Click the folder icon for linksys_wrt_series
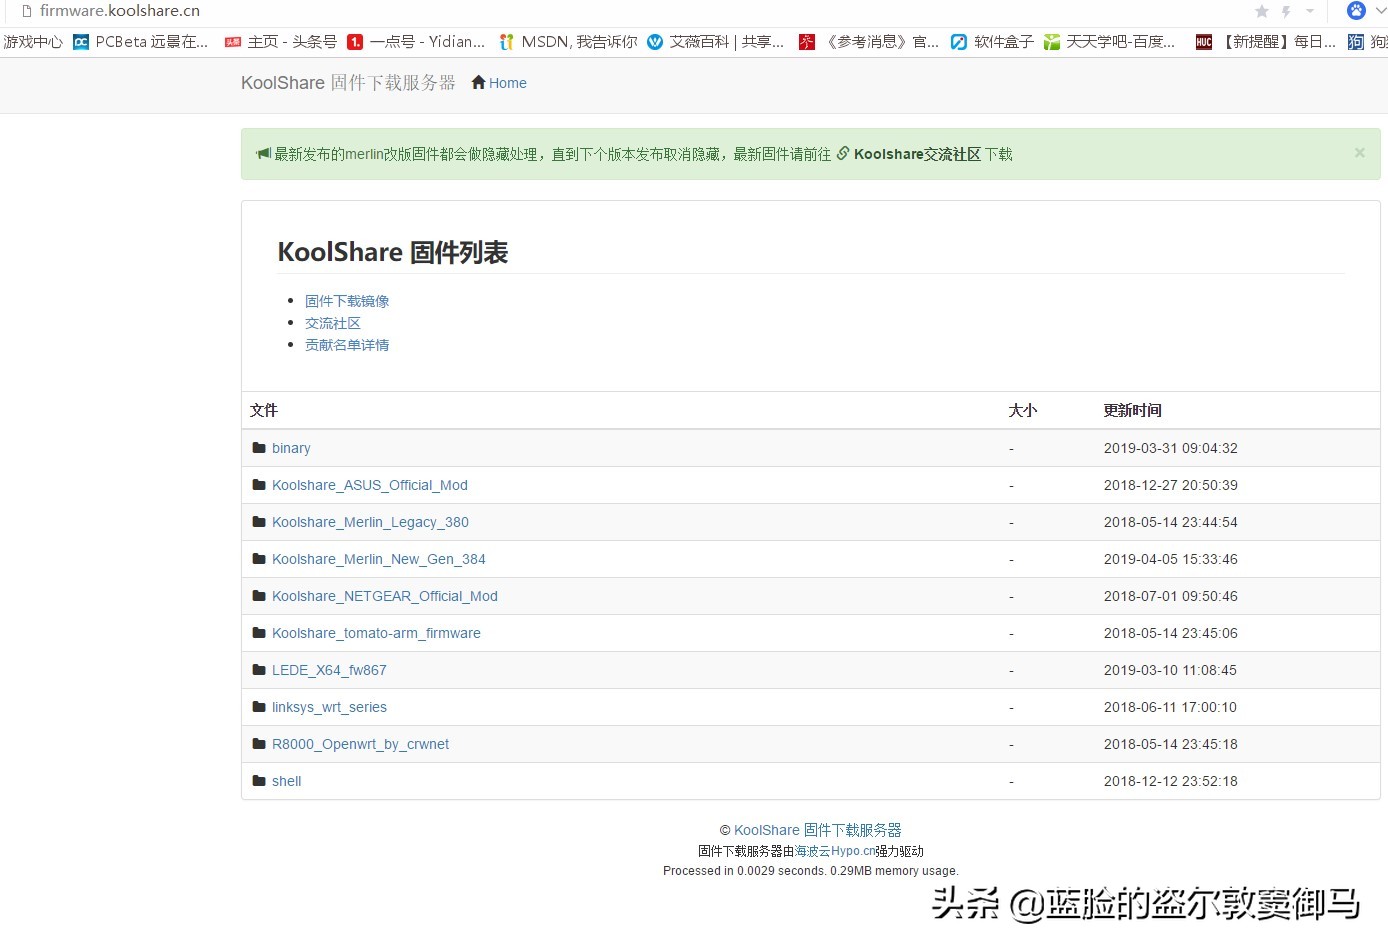The height and width of the screenshot is (948, 1388). pyautogui.click(x=259, y=707)
